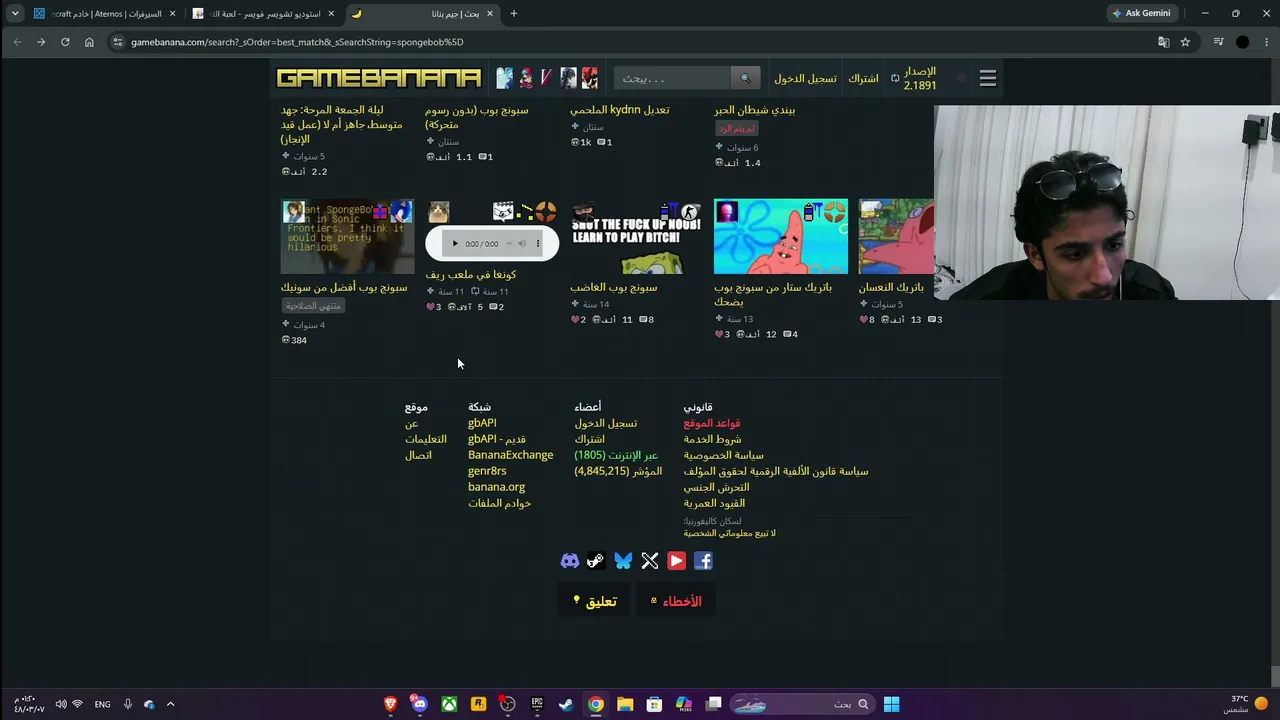This screenshot has height=720, width=1280.
Task: Click the Windows taskbar search box
Action: pyautogui.click(x=802, y=704)
